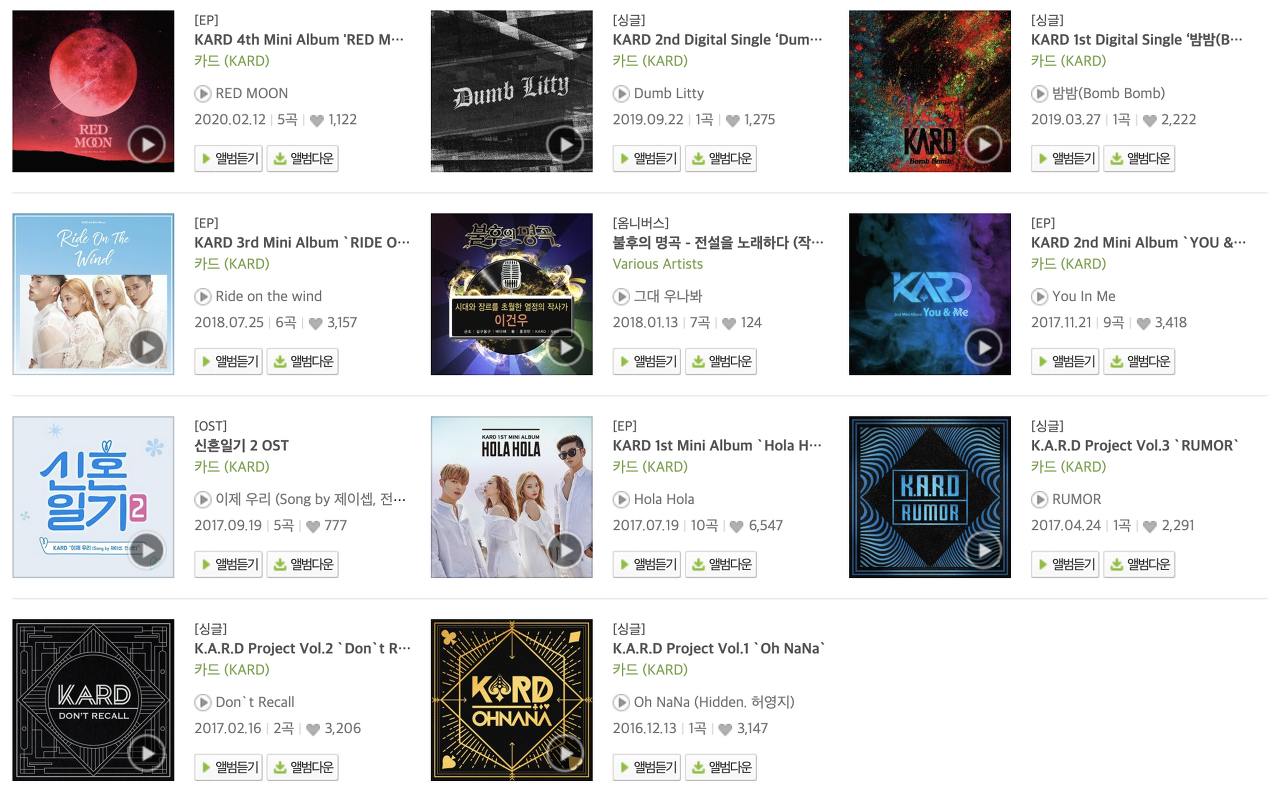Viewport: 1280px width, 796px height.
Task: Download the 신혼일기 2 OST album
Action: [x=302, y=564]
